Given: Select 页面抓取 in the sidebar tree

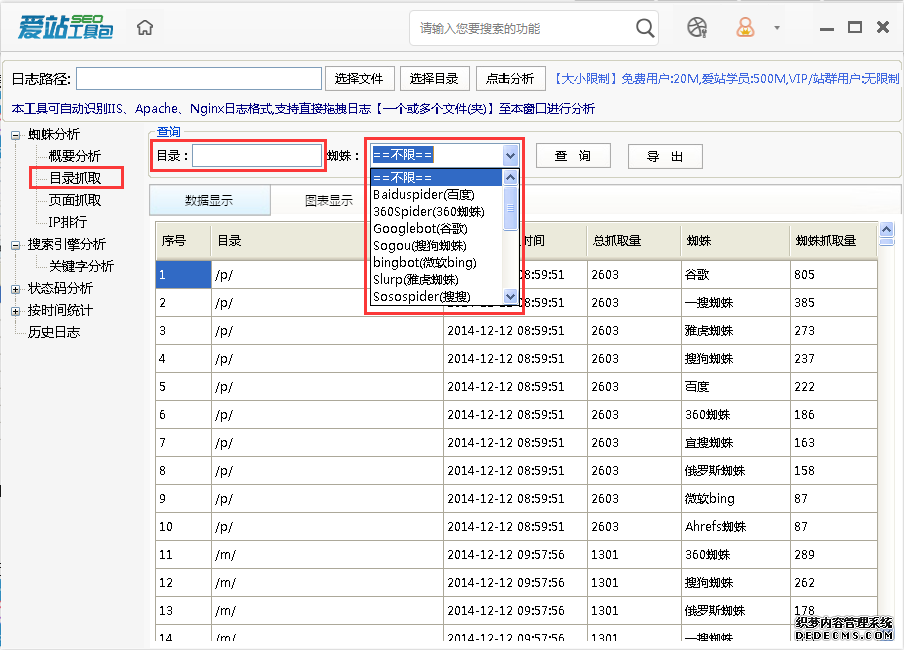Looking at the screenshot, I should [x=75, y=200].
